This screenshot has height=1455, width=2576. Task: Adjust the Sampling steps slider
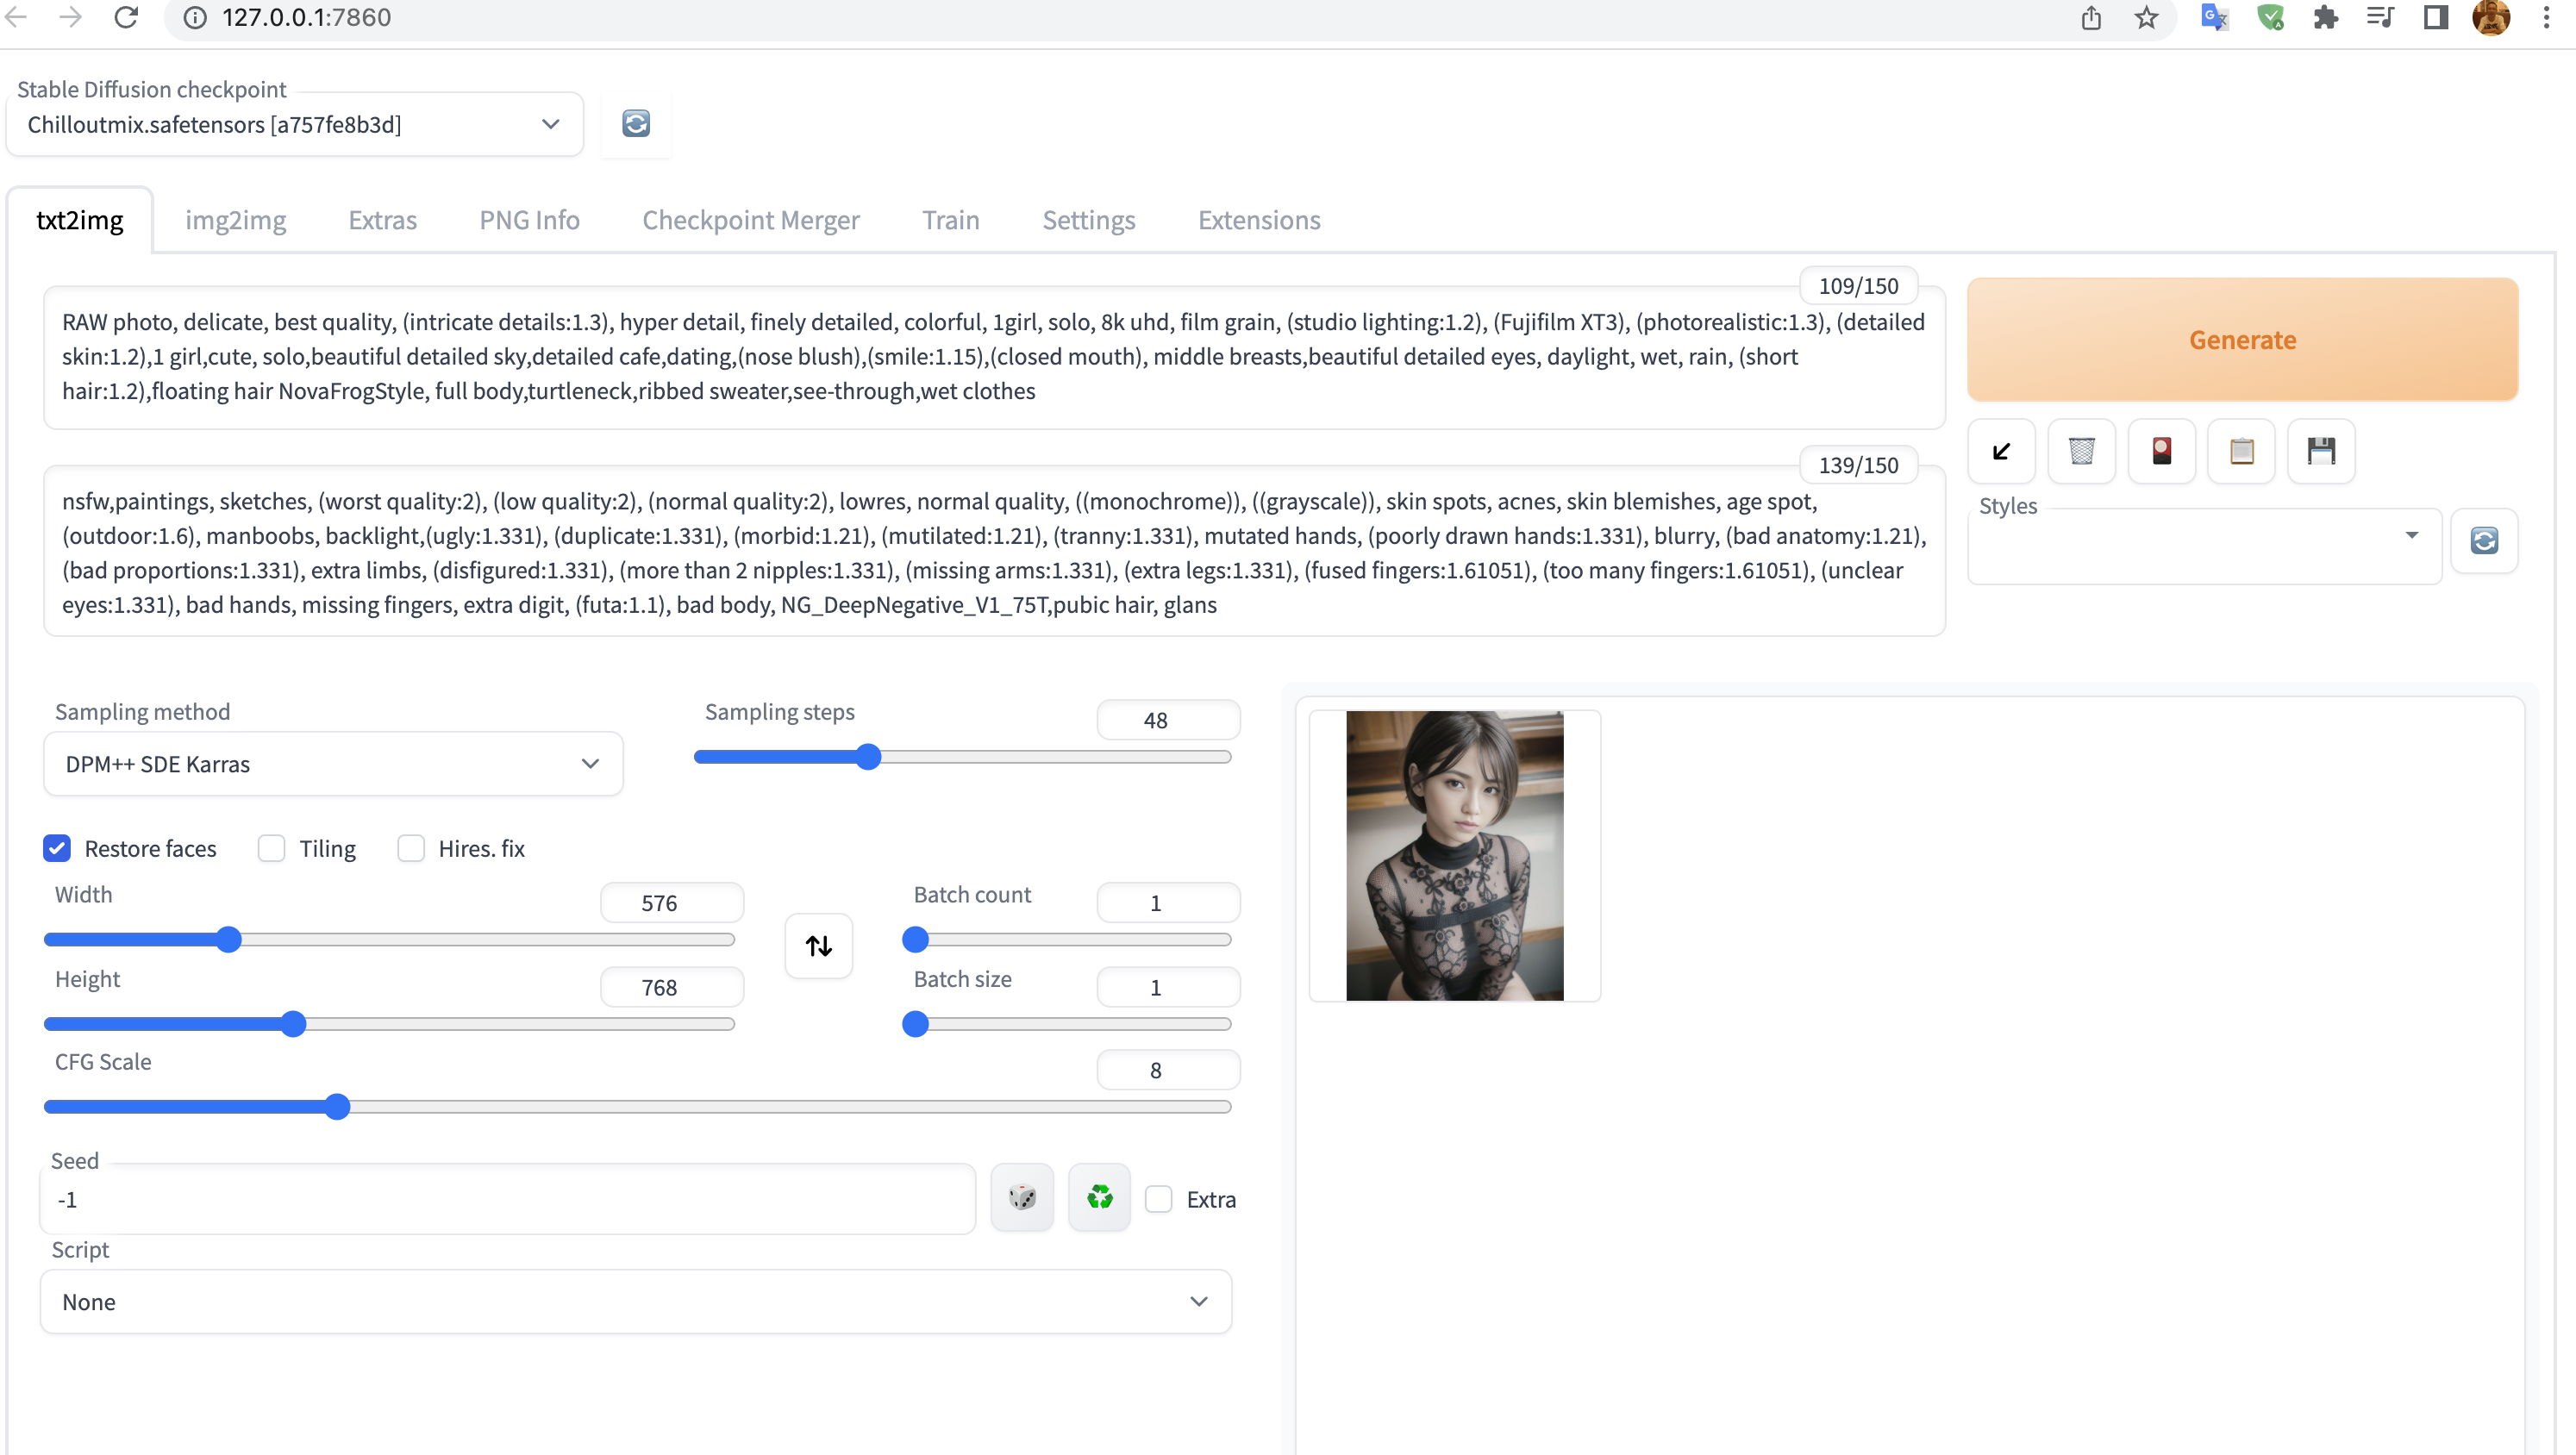pos(962,757)
